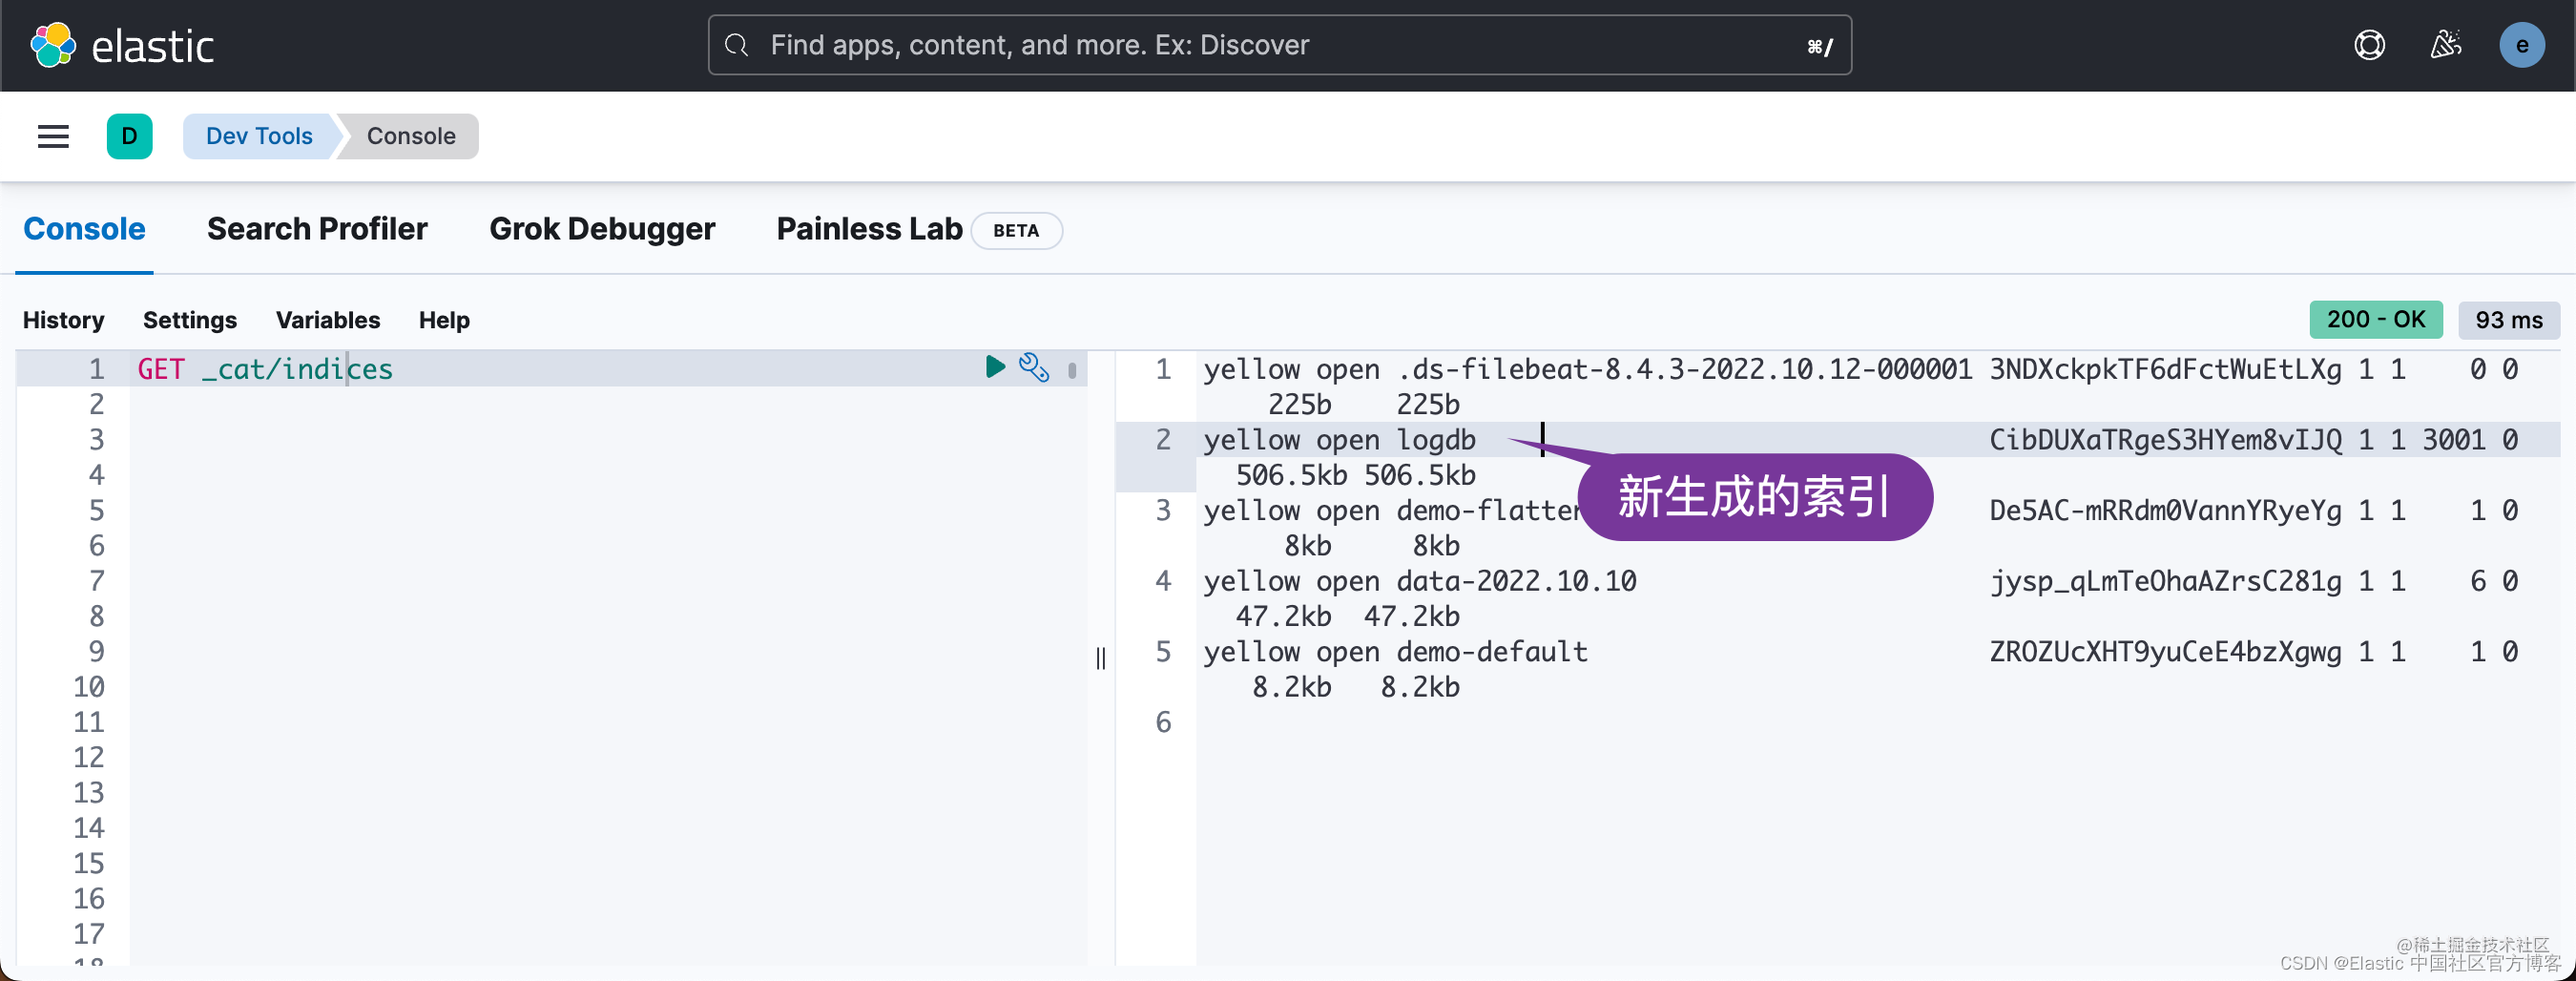Select the Console tab
The height and width of the screenshot is (981, 2576).
[x=84, y=229]
